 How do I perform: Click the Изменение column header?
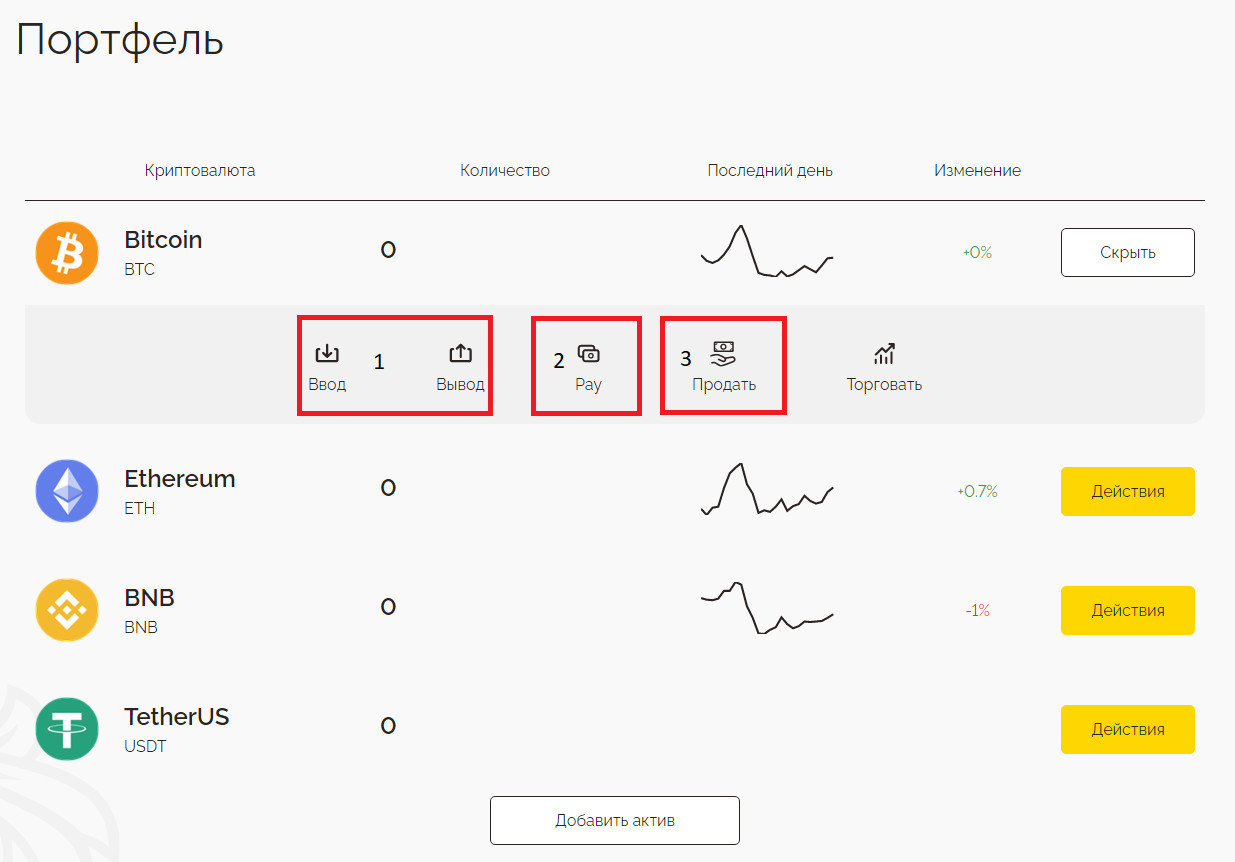tap(977, 170)
